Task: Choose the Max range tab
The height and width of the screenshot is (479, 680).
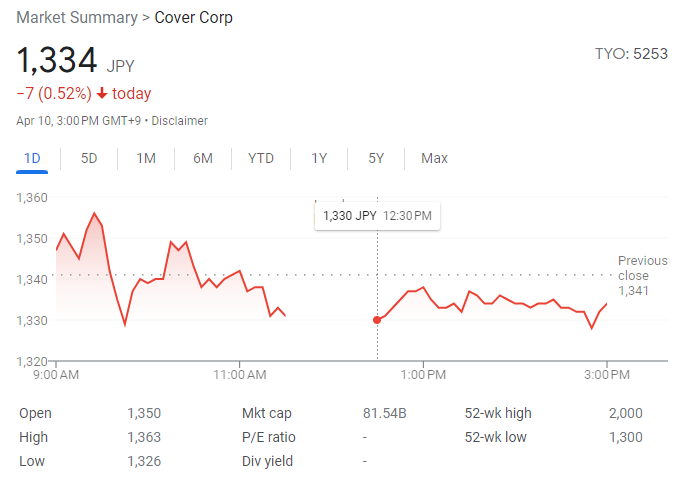Action: click(x=434, y=158)
